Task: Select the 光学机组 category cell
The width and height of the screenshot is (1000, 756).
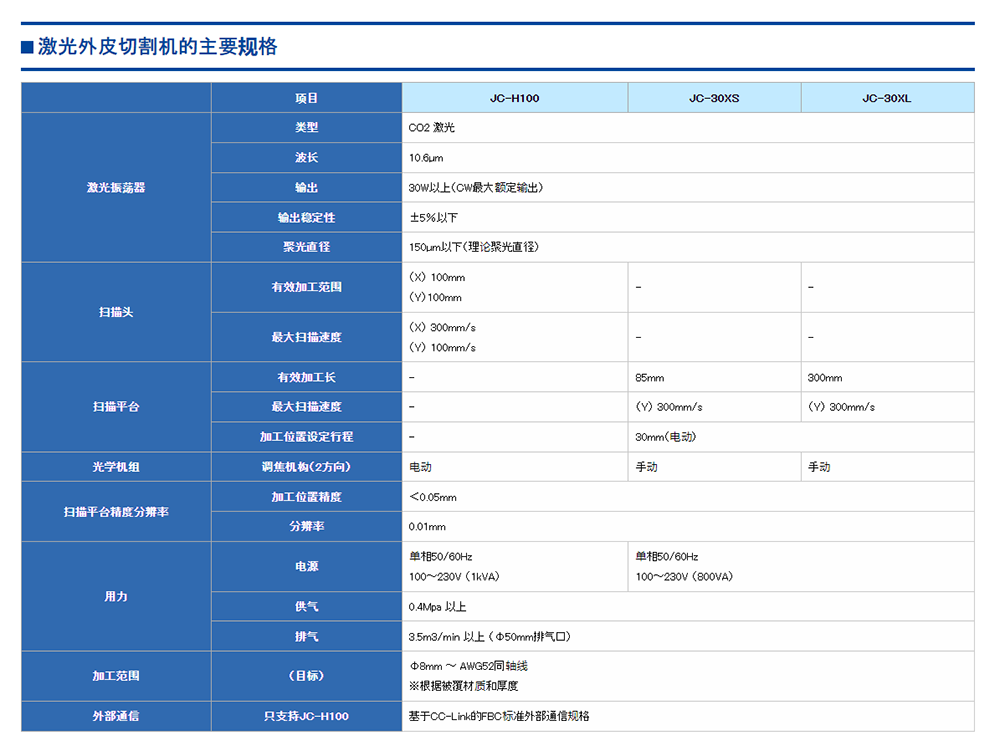Action: click(x=116, y=467)
